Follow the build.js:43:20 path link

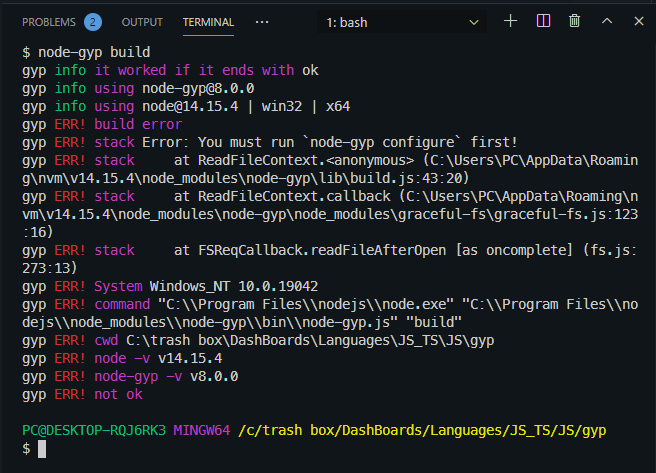(409, 179)
